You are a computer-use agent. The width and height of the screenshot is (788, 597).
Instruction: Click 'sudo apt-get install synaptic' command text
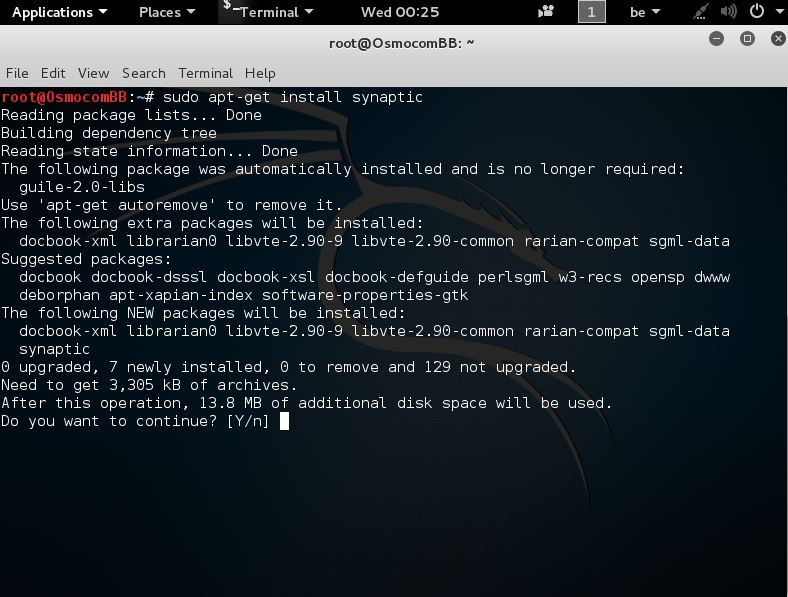coord(292,97)
